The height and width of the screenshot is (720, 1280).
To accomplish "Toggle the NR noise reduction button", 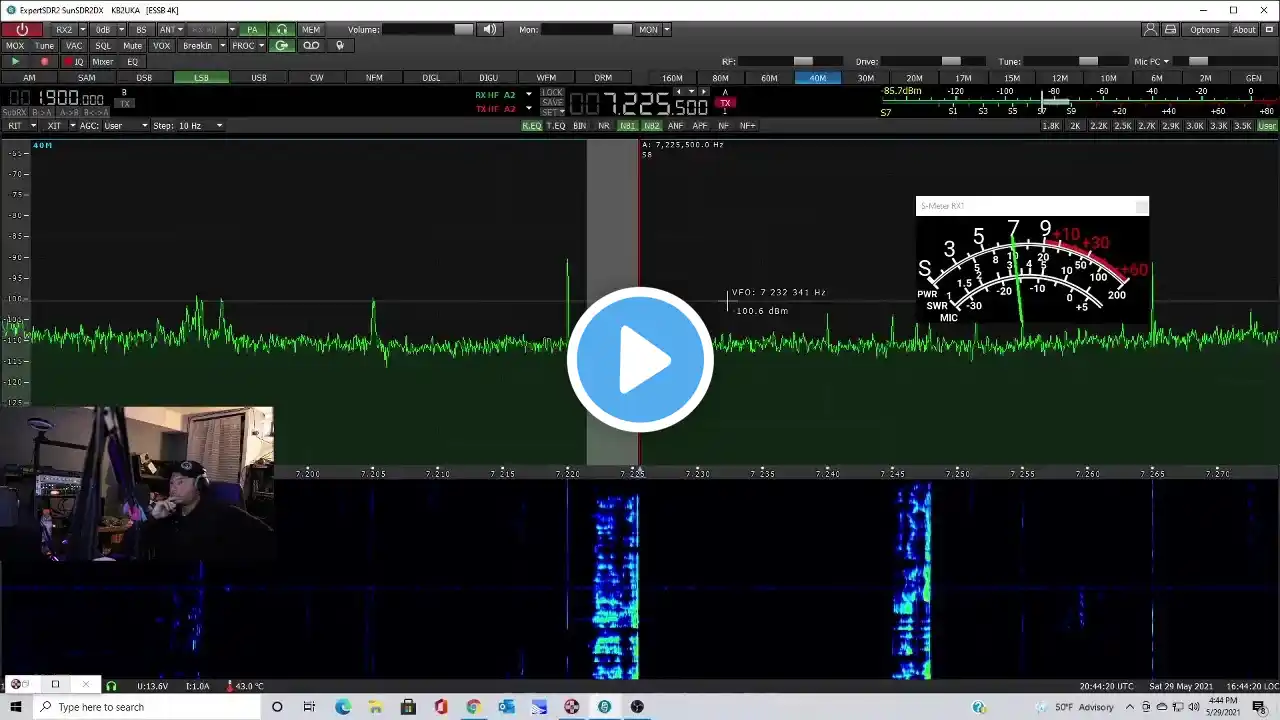I will pyautogui.click(x=604, y=126).
